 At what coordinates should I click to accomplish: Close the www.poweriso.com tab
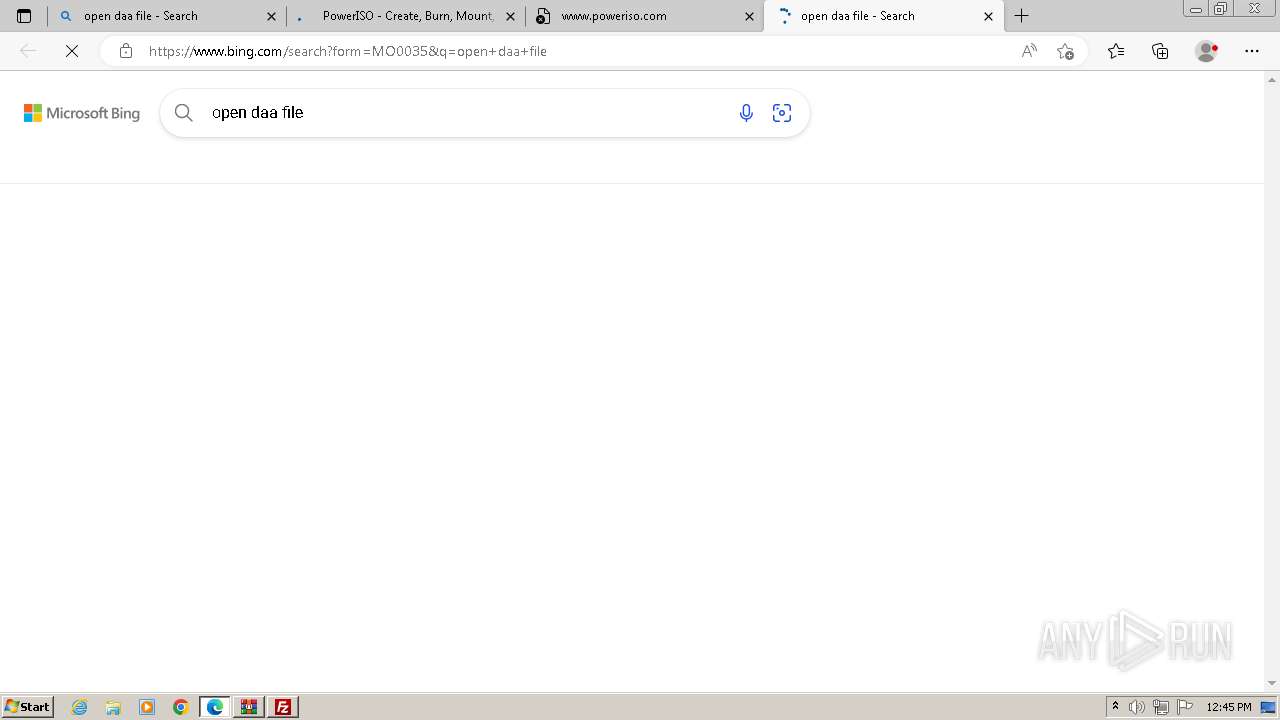click(749, 16)
